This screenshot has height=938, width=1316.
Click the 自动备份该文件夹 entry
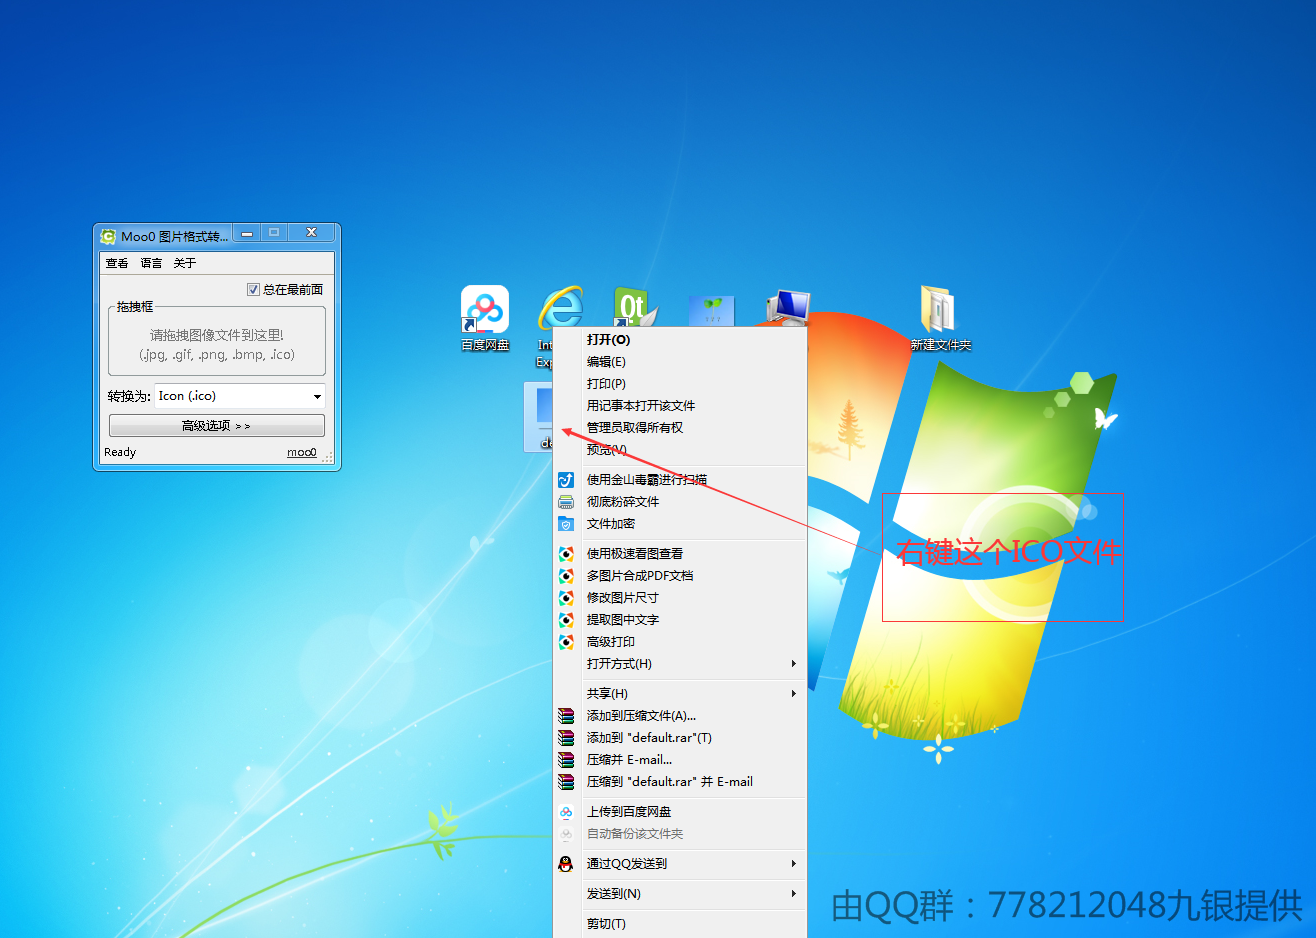point(680,834)
